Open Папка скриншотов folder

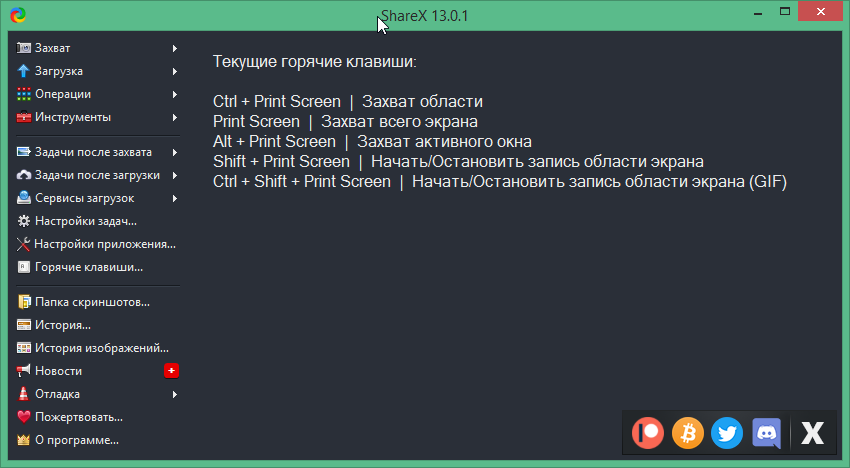point(92,302)
